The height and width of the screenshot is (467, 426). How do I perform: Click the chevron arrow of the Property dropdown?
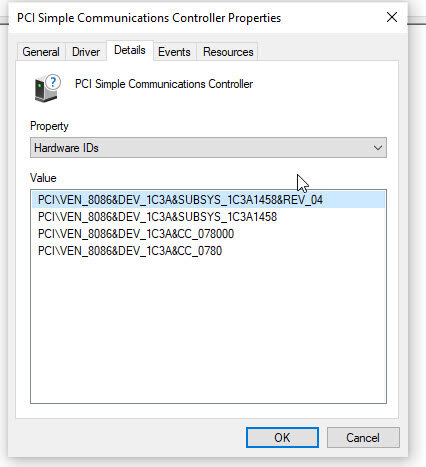pyautogui.click(x=377, y=148)
